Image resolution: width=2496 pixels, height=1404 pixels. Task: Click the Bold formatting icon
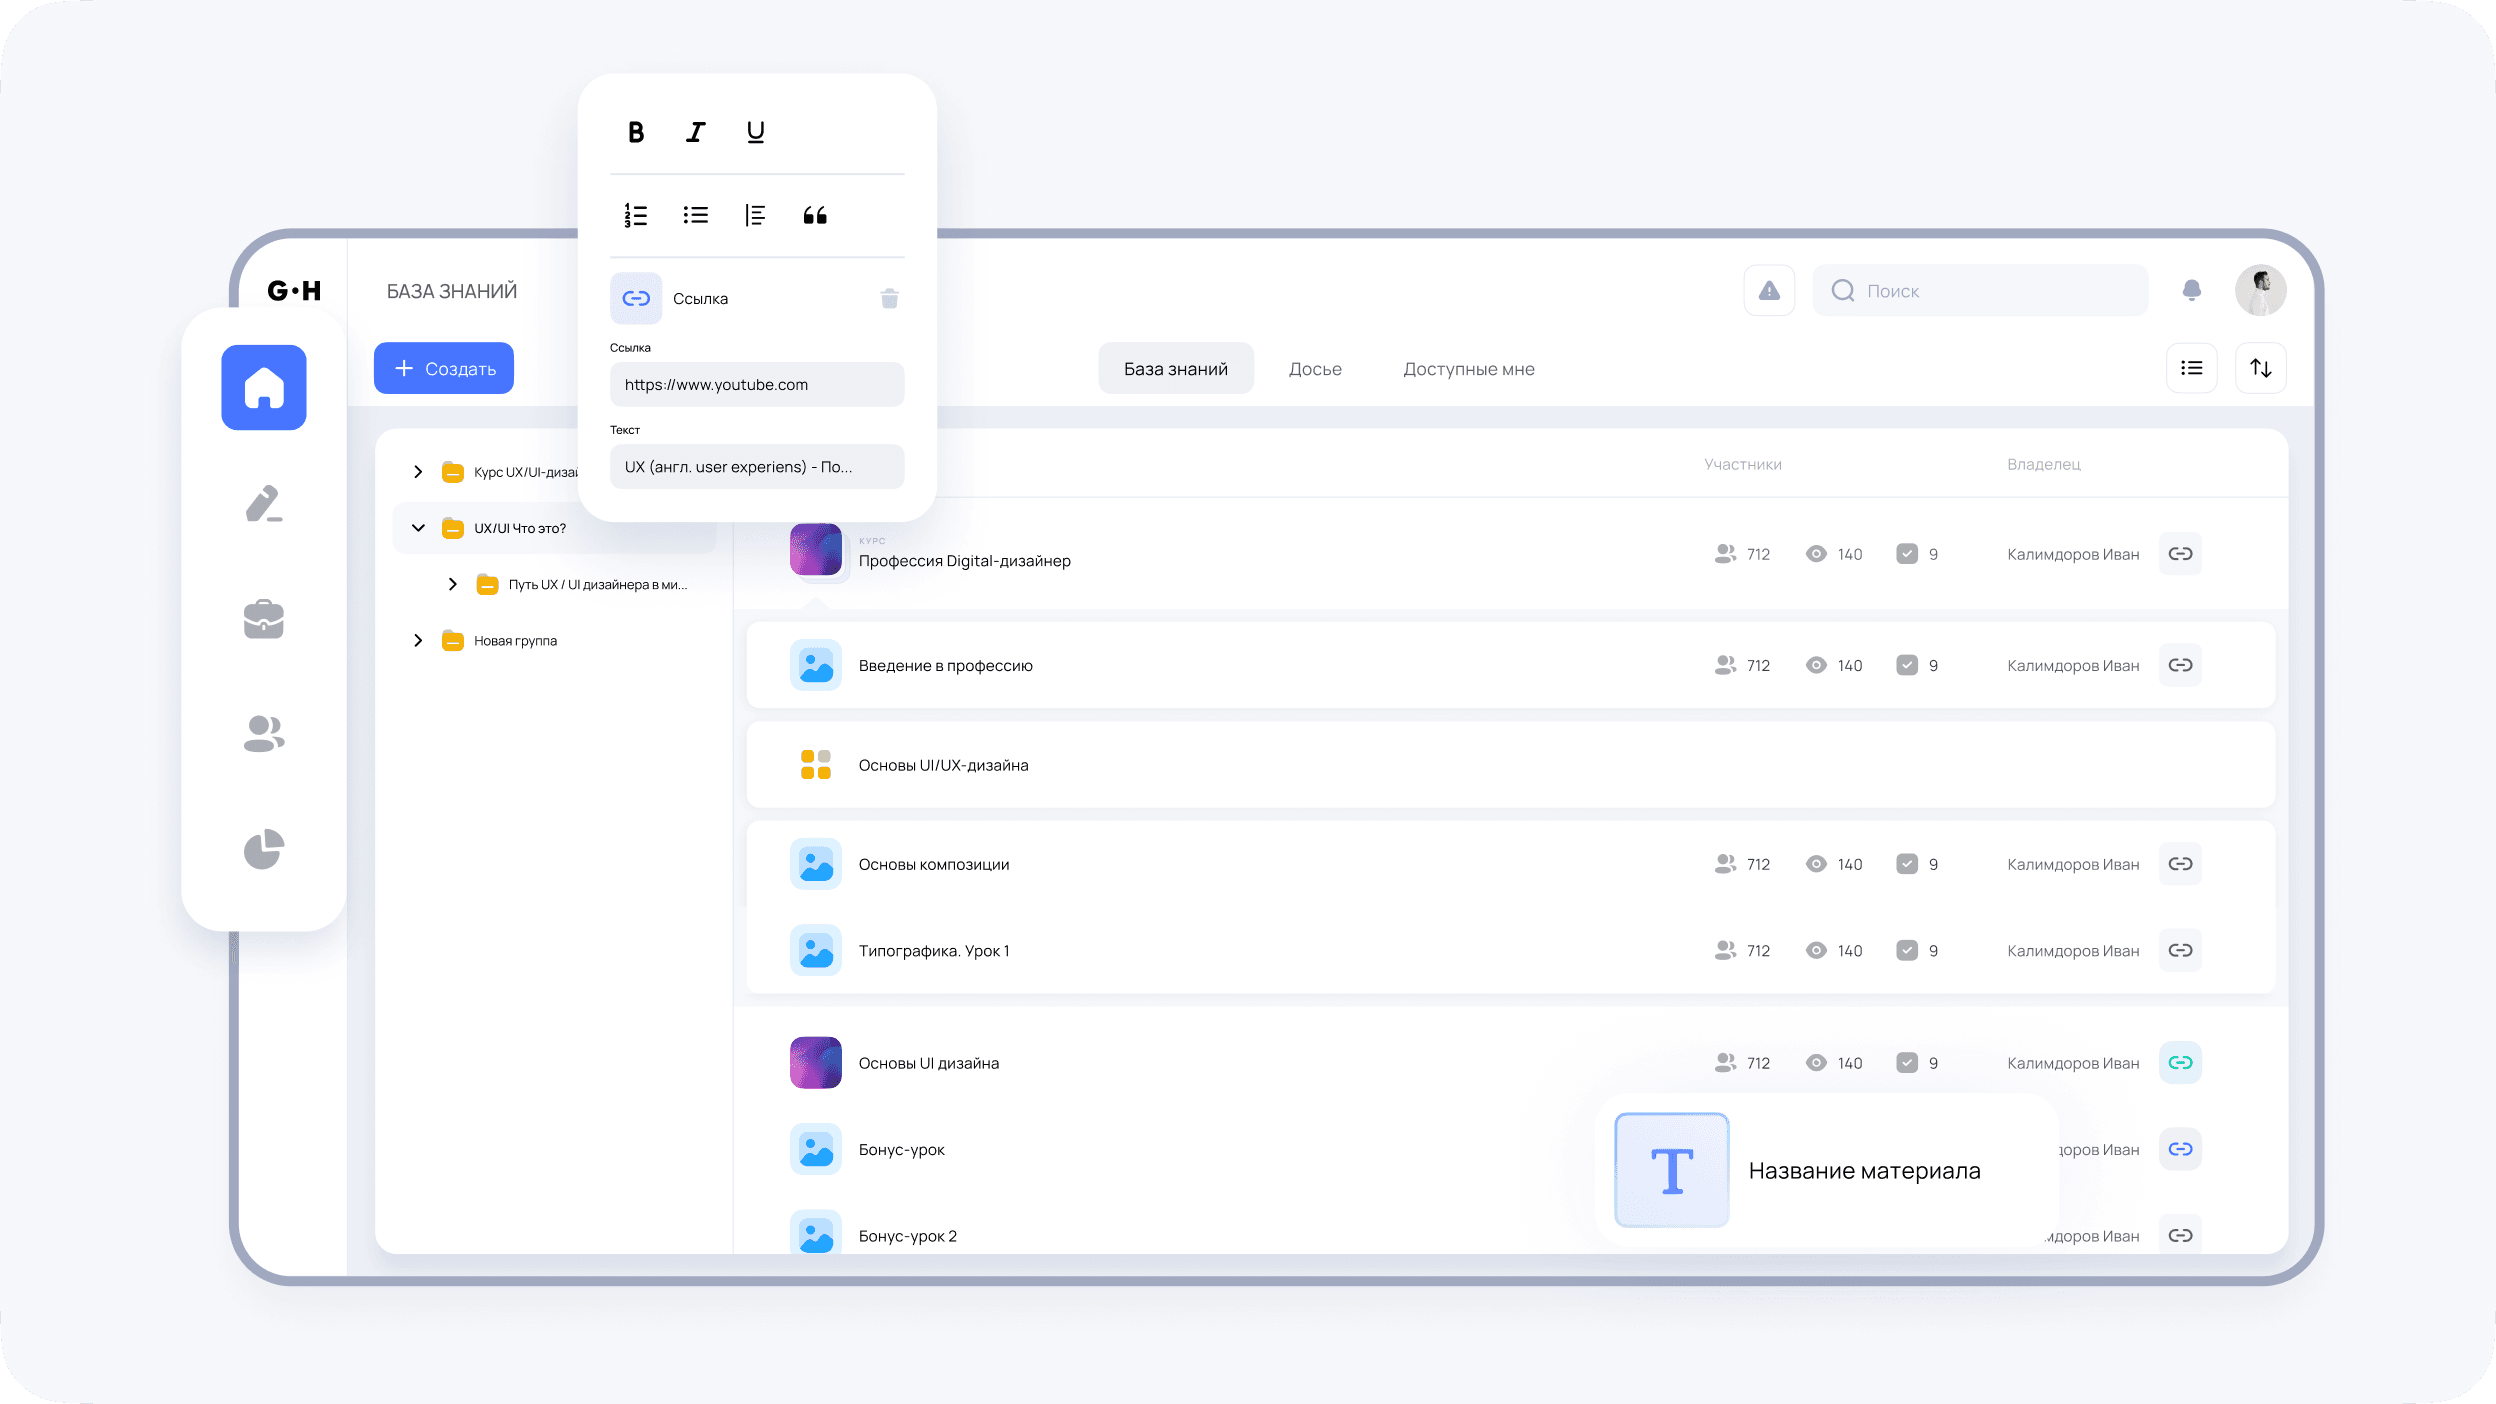coord(636,132)
